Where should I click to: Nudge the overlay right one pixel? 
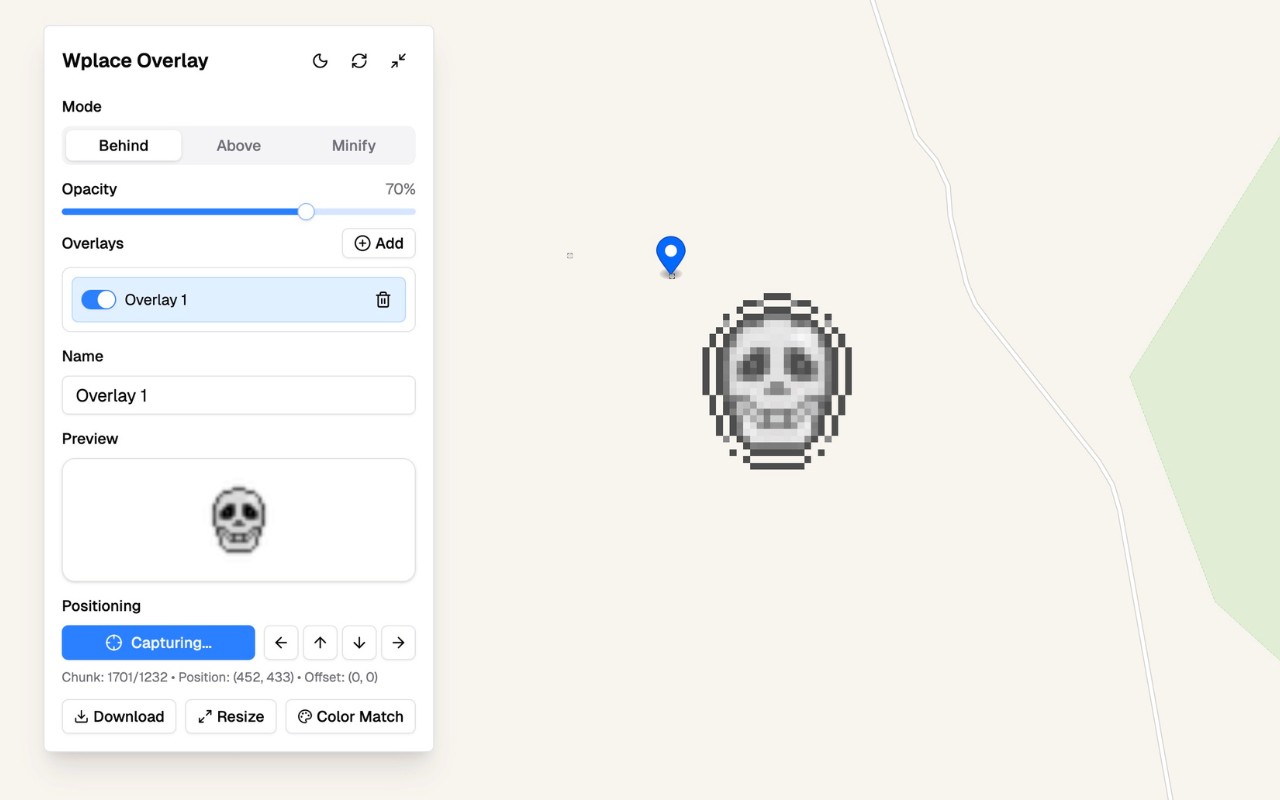coord(398,642)
